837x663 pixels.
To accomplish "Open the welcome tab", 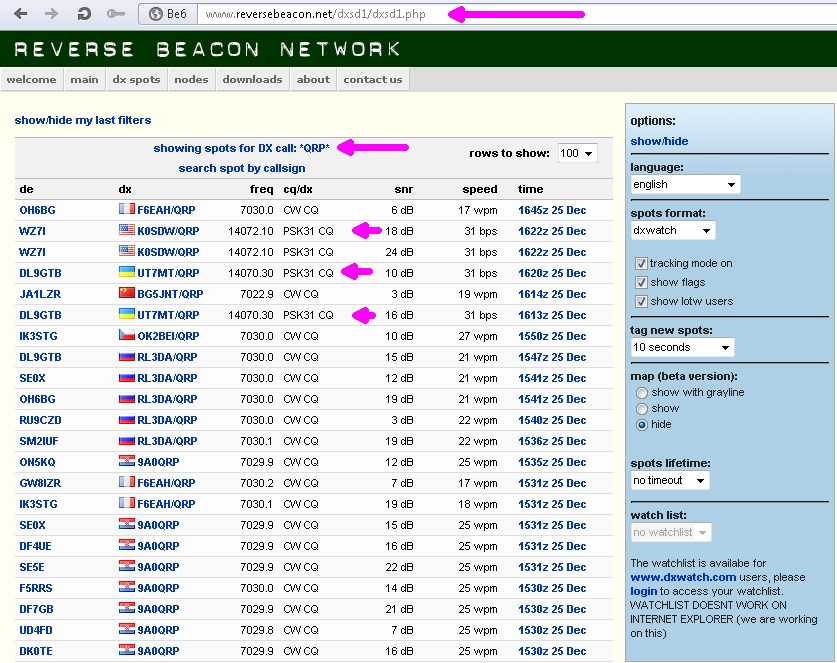I will (x=31, y=80).
